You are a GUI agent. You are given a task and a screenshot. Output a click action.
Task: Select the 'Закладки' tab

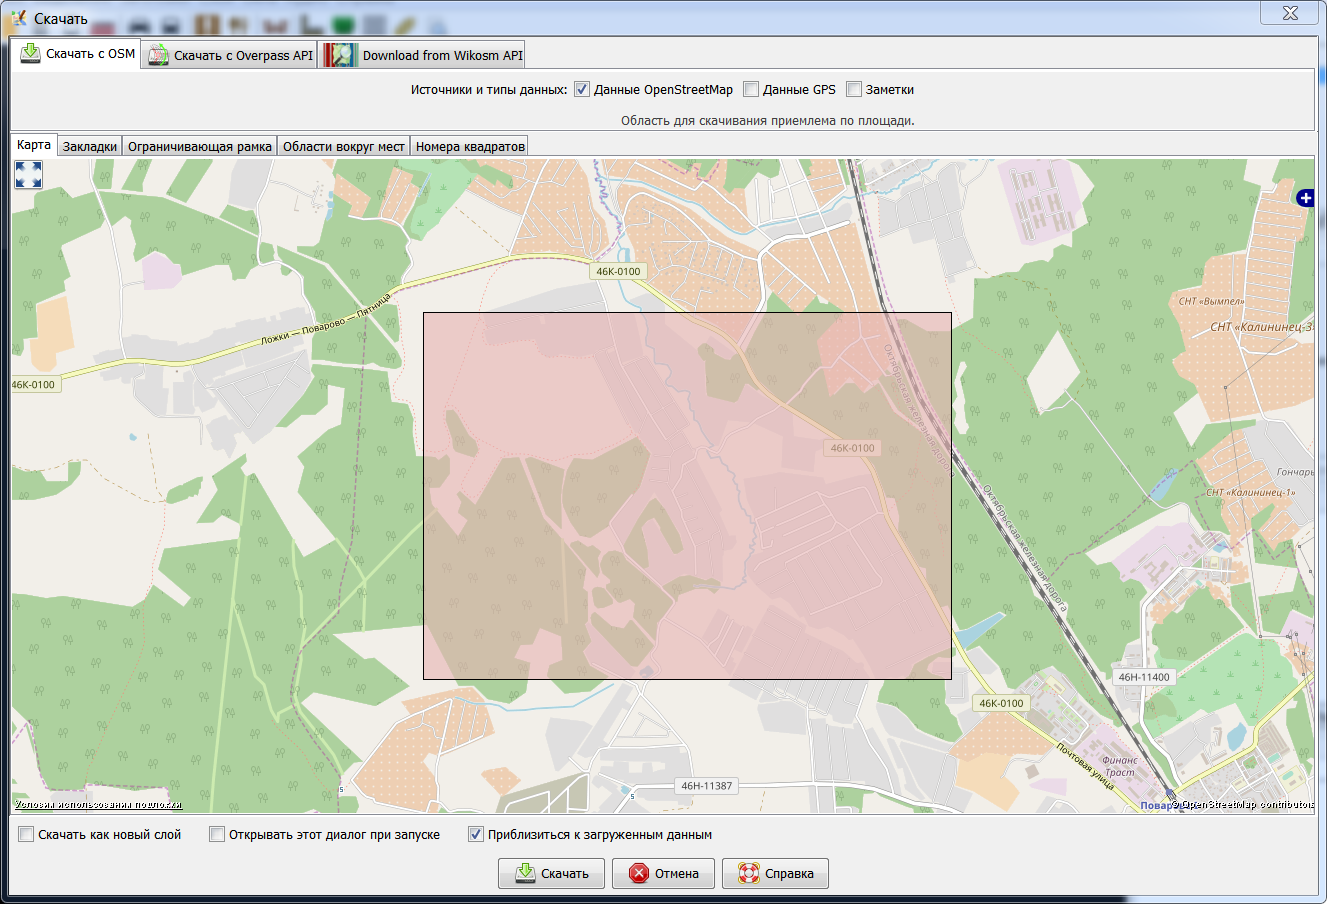[90, 146]
